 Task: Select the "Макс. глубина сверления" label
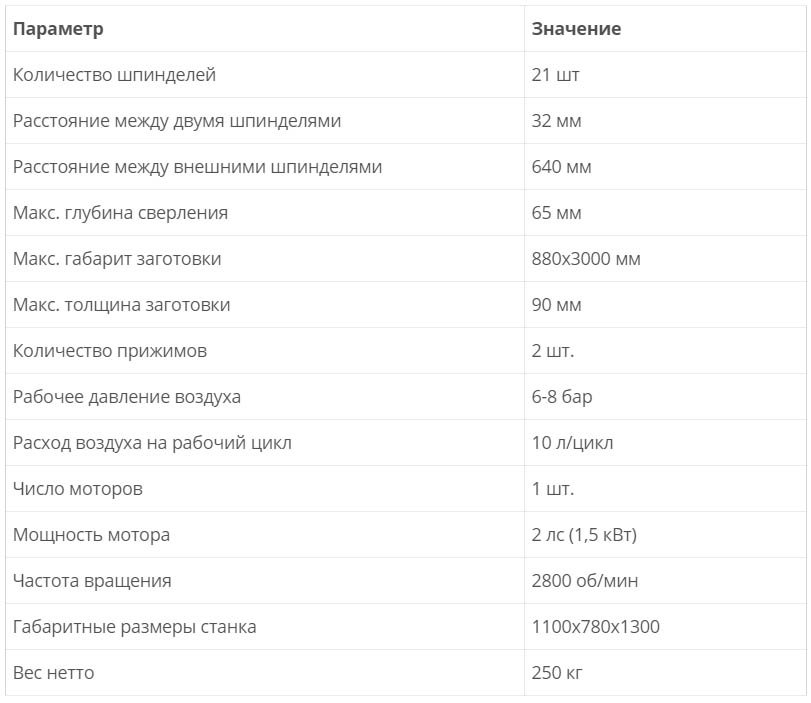[x=120, y=213]
